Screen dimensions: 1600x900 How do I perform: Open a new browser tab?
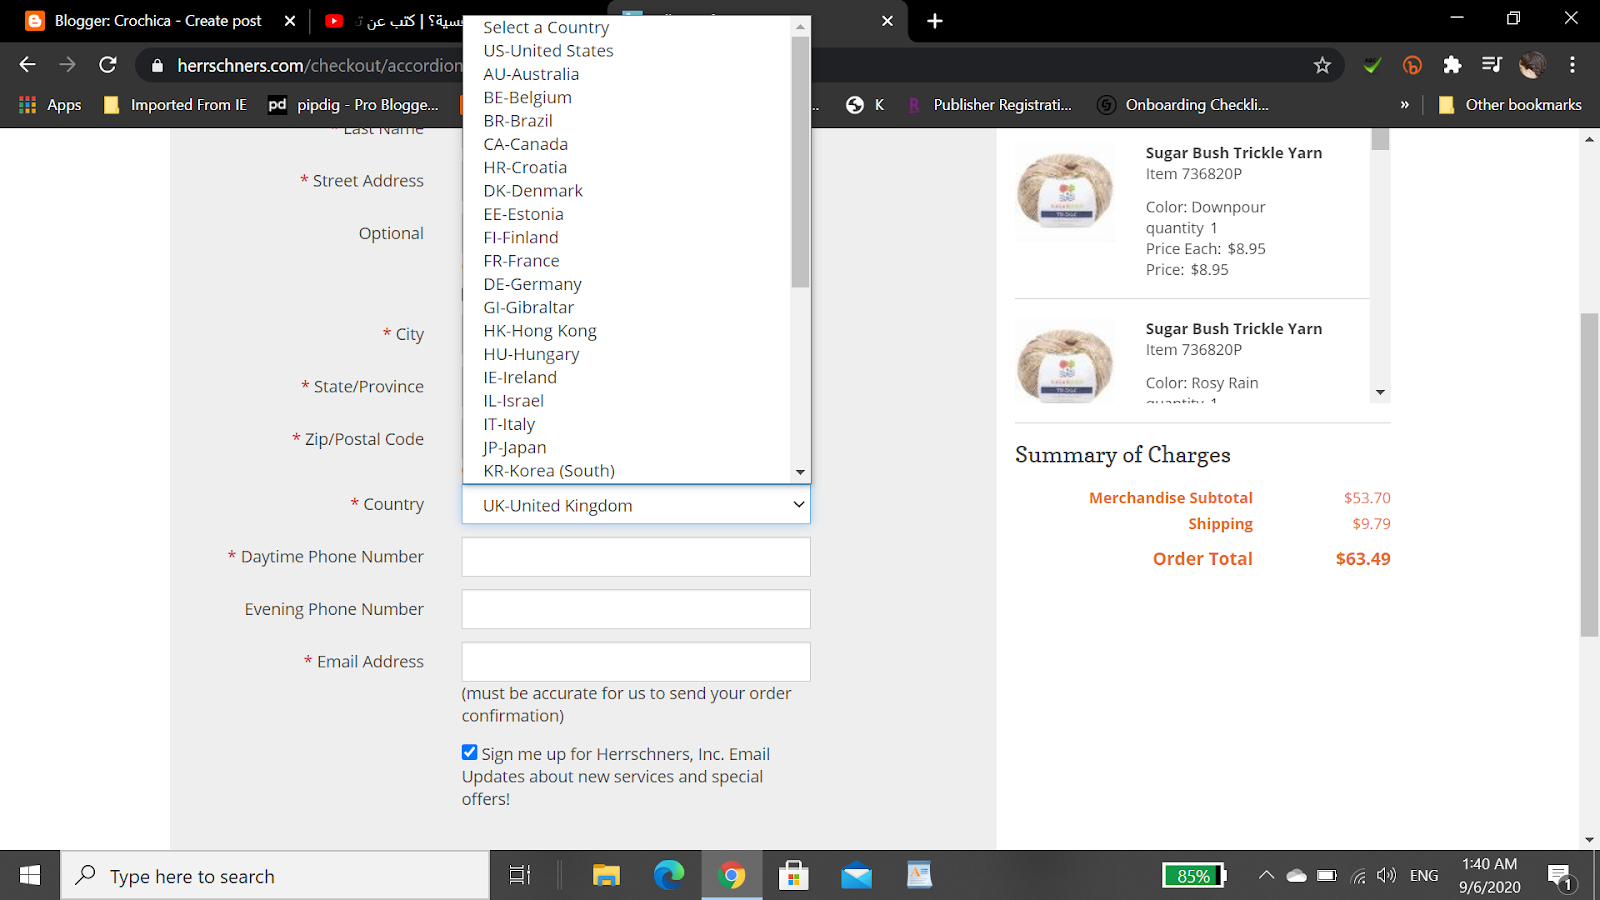tap(935, 21)
